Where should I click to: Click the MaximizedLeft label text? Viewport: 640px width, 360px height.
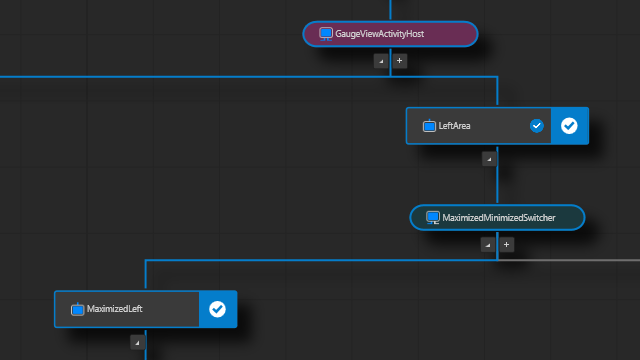pos(115,309)
